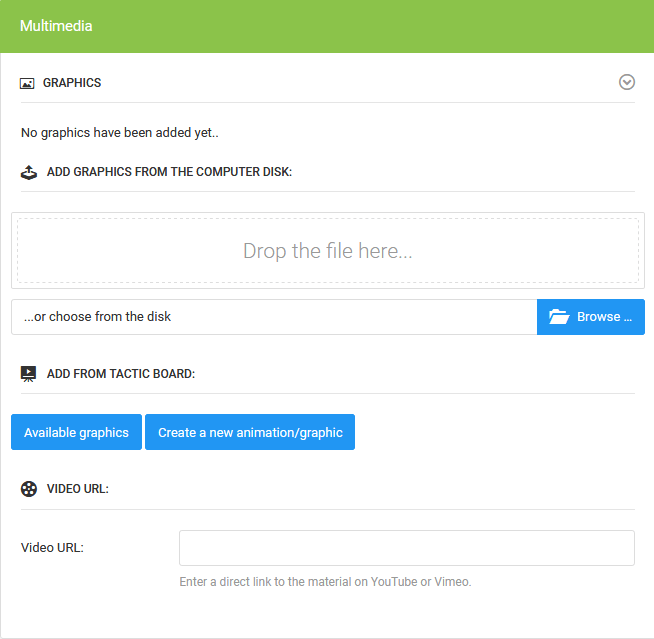Click the YouTube or Vimeo helper text
This screenshot has height=639, width=654.
(x=325, y=582)
